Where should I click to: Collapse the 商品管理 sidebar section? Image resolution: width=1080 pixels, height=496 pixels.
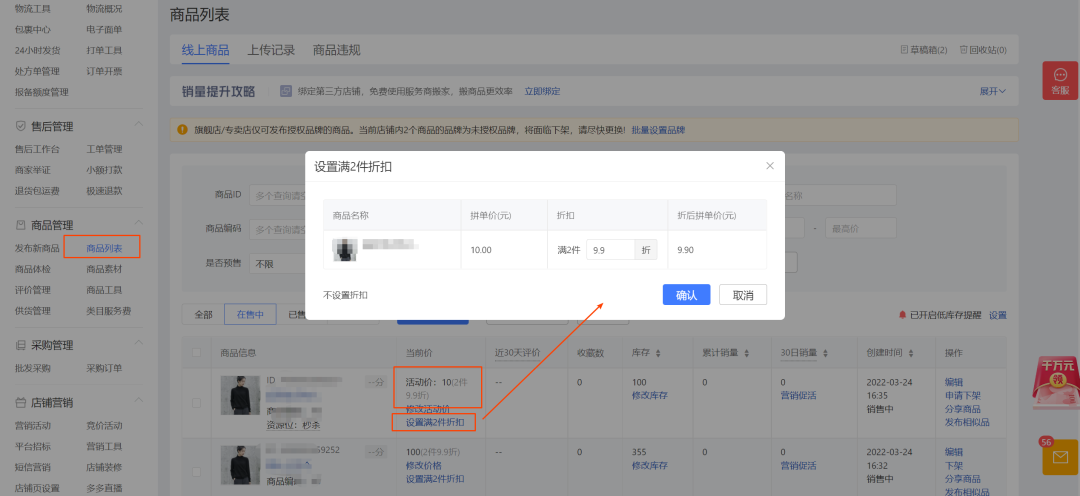point(138,225)
